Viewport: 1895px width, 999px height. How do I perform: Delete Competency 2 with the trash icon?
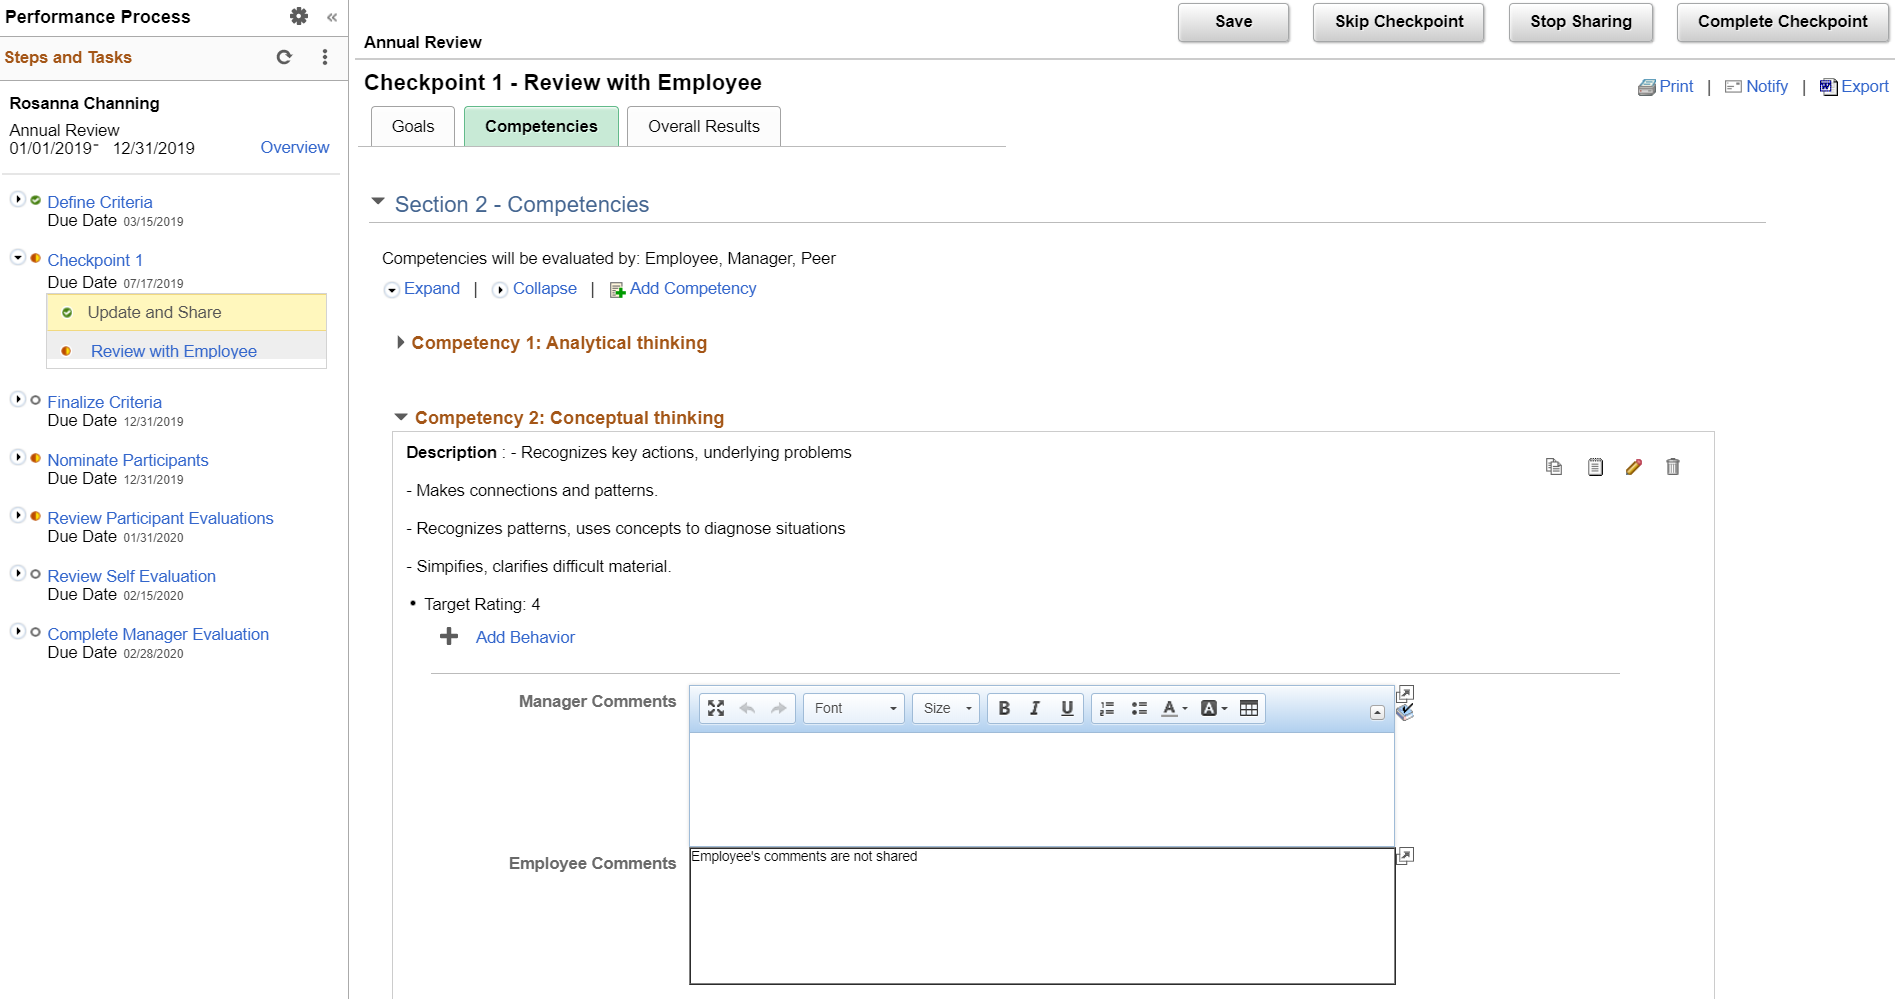coord(1673,467)
